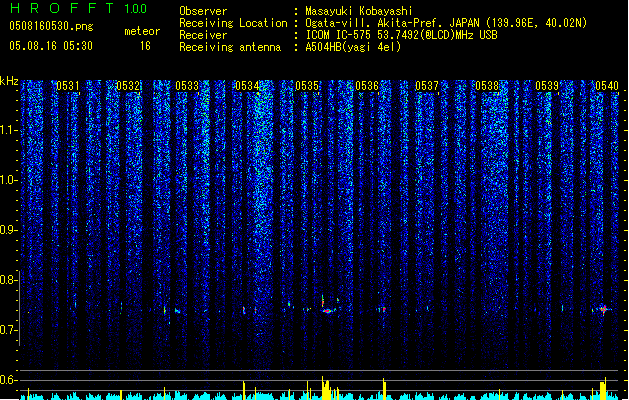The image size is (629, 400).
Task: Click the yellow intensity bars below 0540
Action: 603,388
